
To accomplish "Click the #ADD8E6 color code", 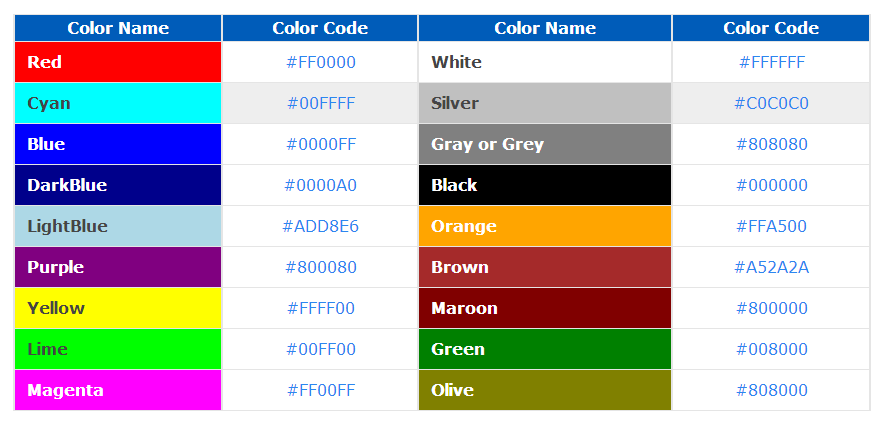I will 321,226.
